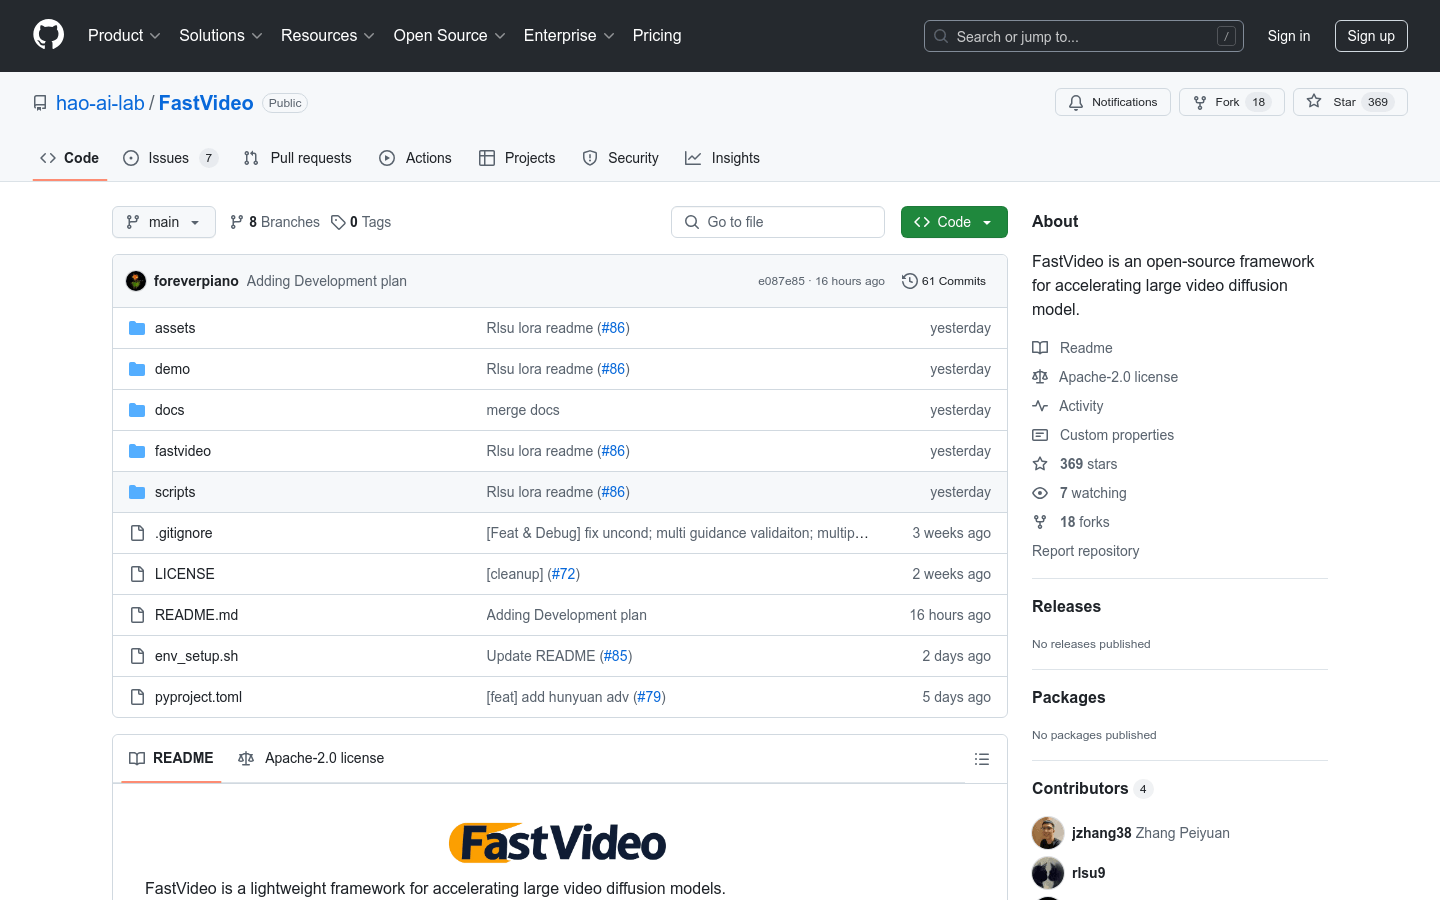The image size is (1440, 900).
Task: Click jzhang38 contributor avatar
Action: (x=1048, y=833)
